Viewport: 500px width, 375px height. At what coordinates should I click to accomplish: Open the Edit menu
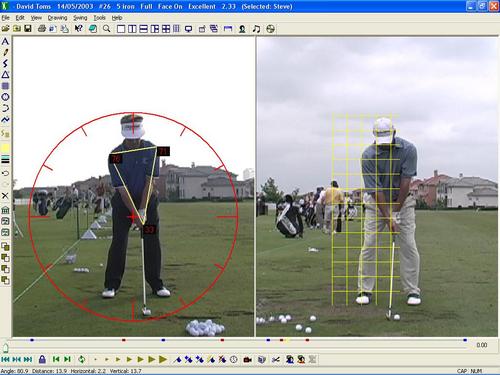(x=20, y=18)
